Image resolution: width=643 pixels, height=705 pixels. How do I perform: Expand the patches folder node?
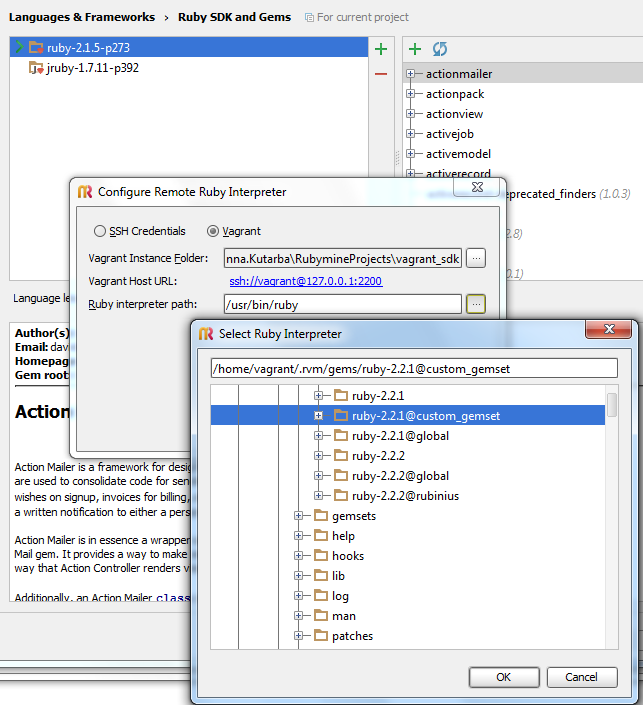[299, 636]
